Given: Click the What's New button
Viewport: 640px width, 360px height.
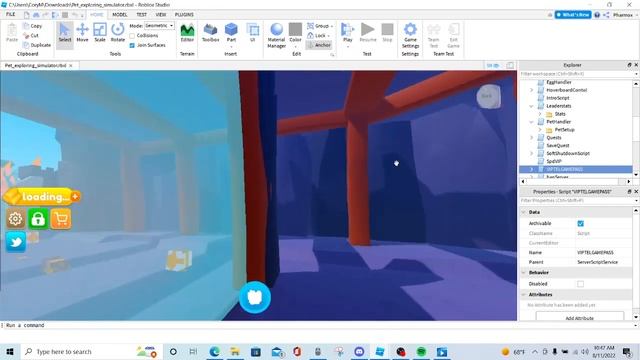Looking at the screenshot, I should click(573, 15).
